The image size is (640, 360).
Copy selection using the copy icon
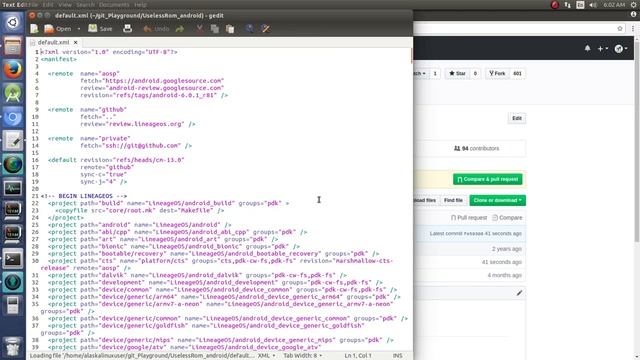[215, 29]
